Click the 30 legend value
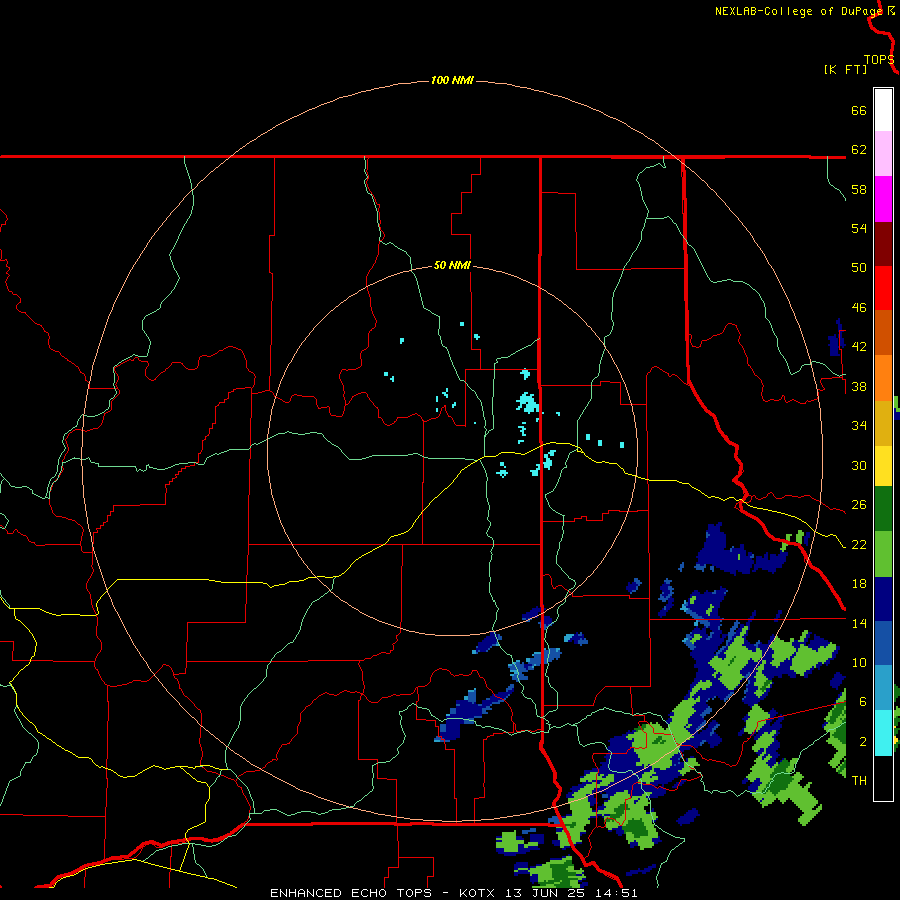Image resolution: width=900 pixels, height=900 pixels. [859, 465]
